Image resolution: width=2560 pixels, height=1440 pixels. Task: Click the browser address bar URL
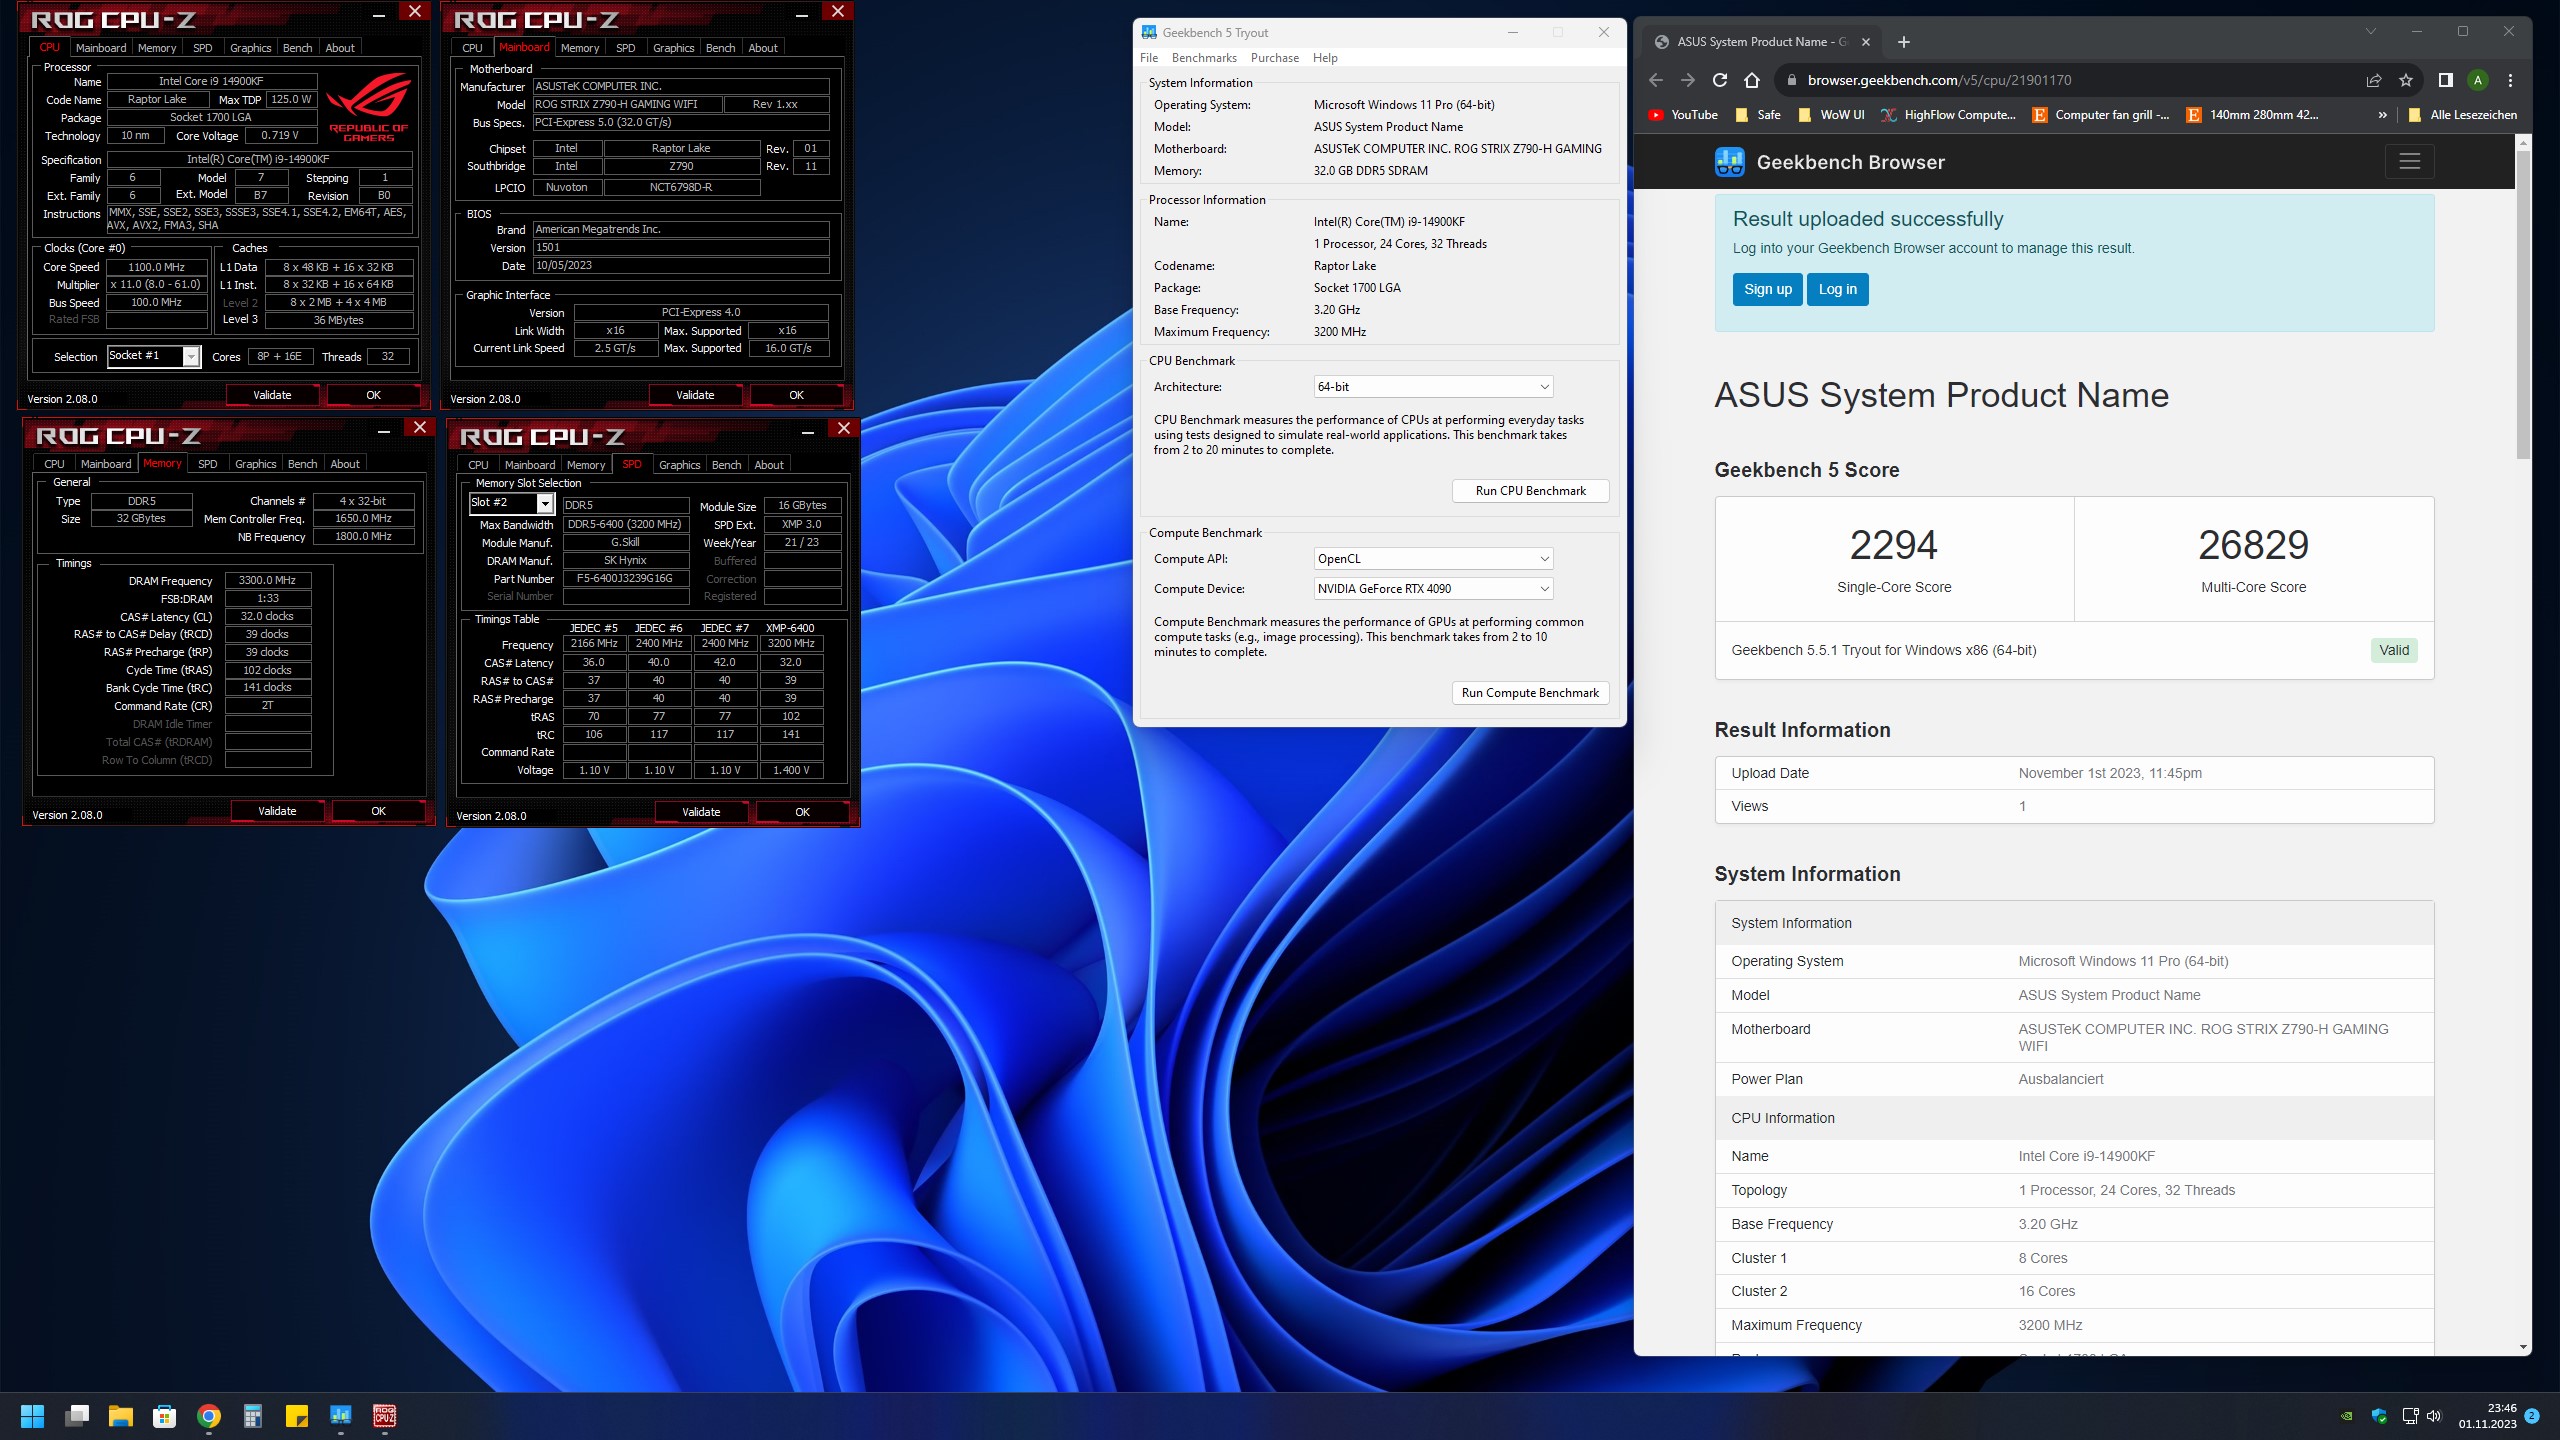(1939, 80)
